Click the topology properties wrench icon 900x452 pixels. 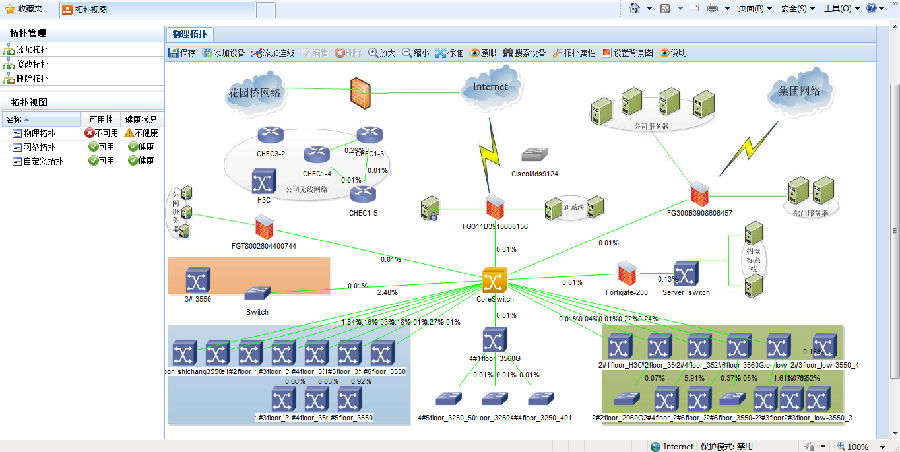[557, 53]
